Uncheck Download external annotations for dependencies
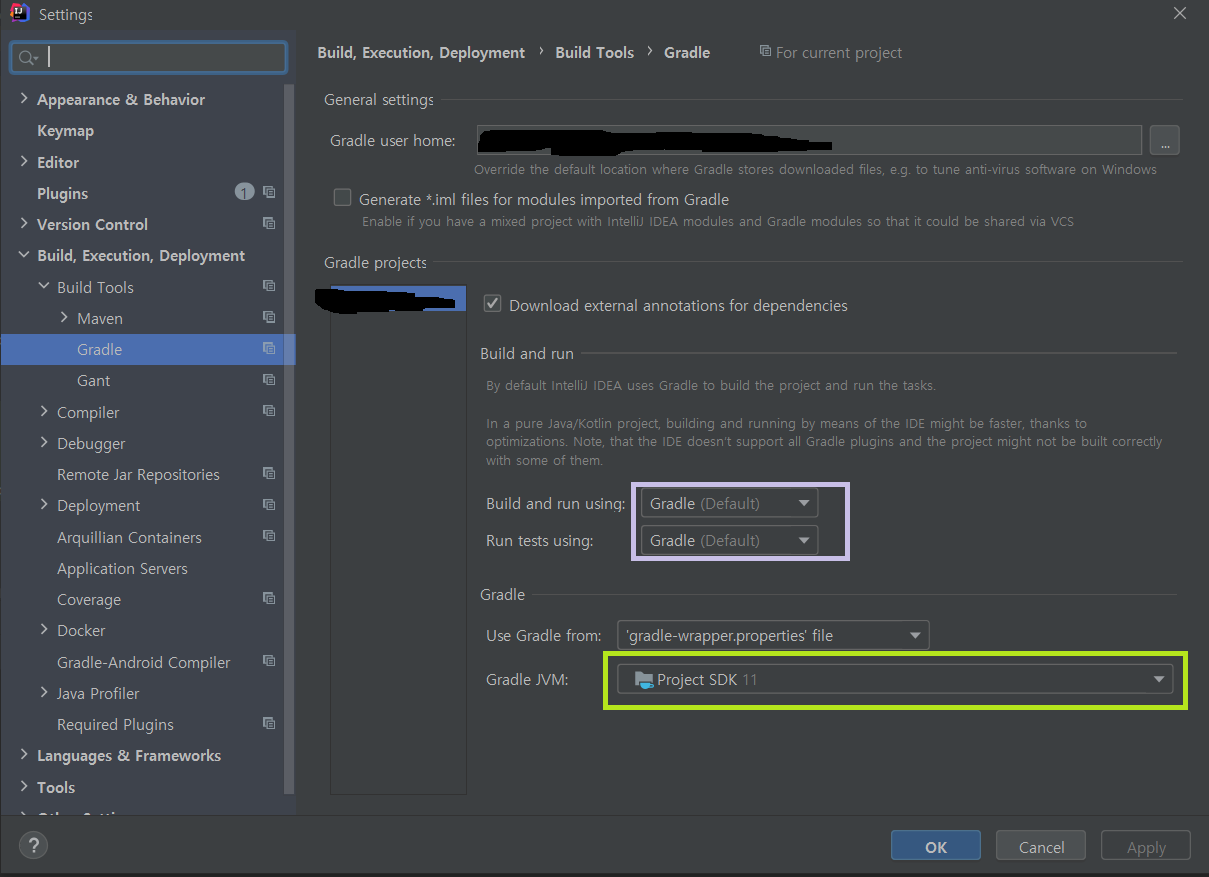The height and width of the screenshot is (877, 1209). point(492,304)
